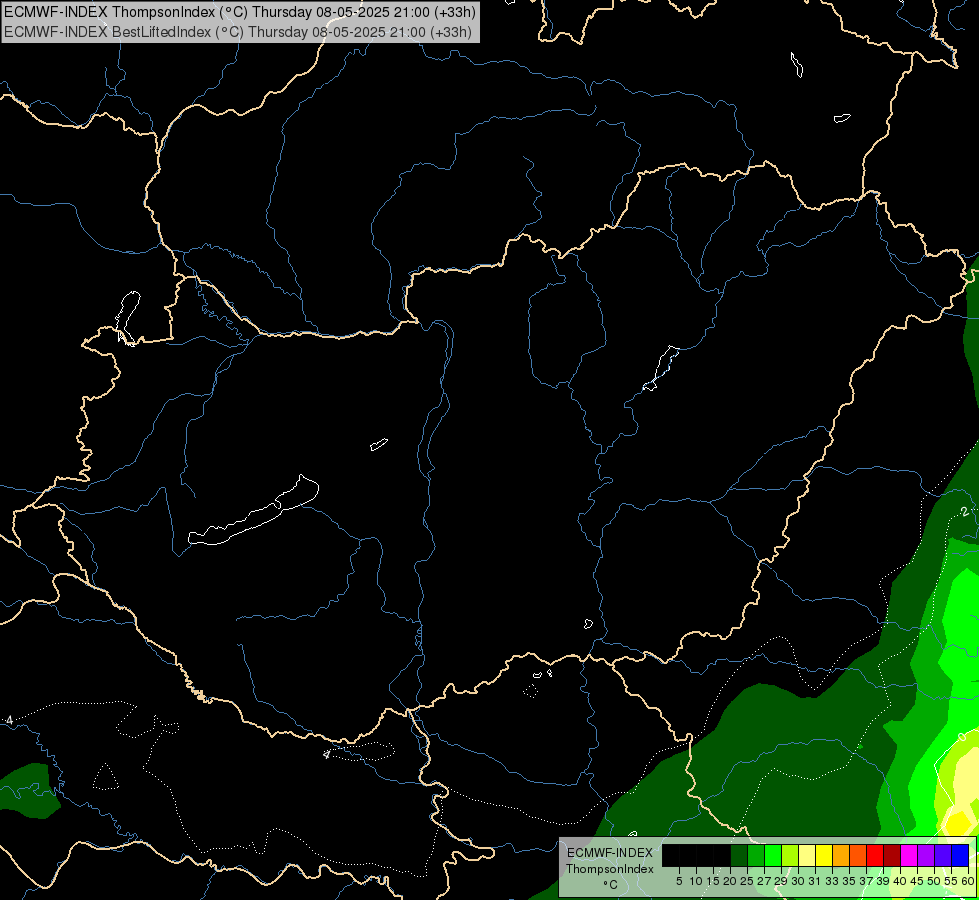This screenshot has width=979, height=900.
Task: Click the magenta 40–45 legend swatch
Action: pyautogui.click(x=908, y=856)
